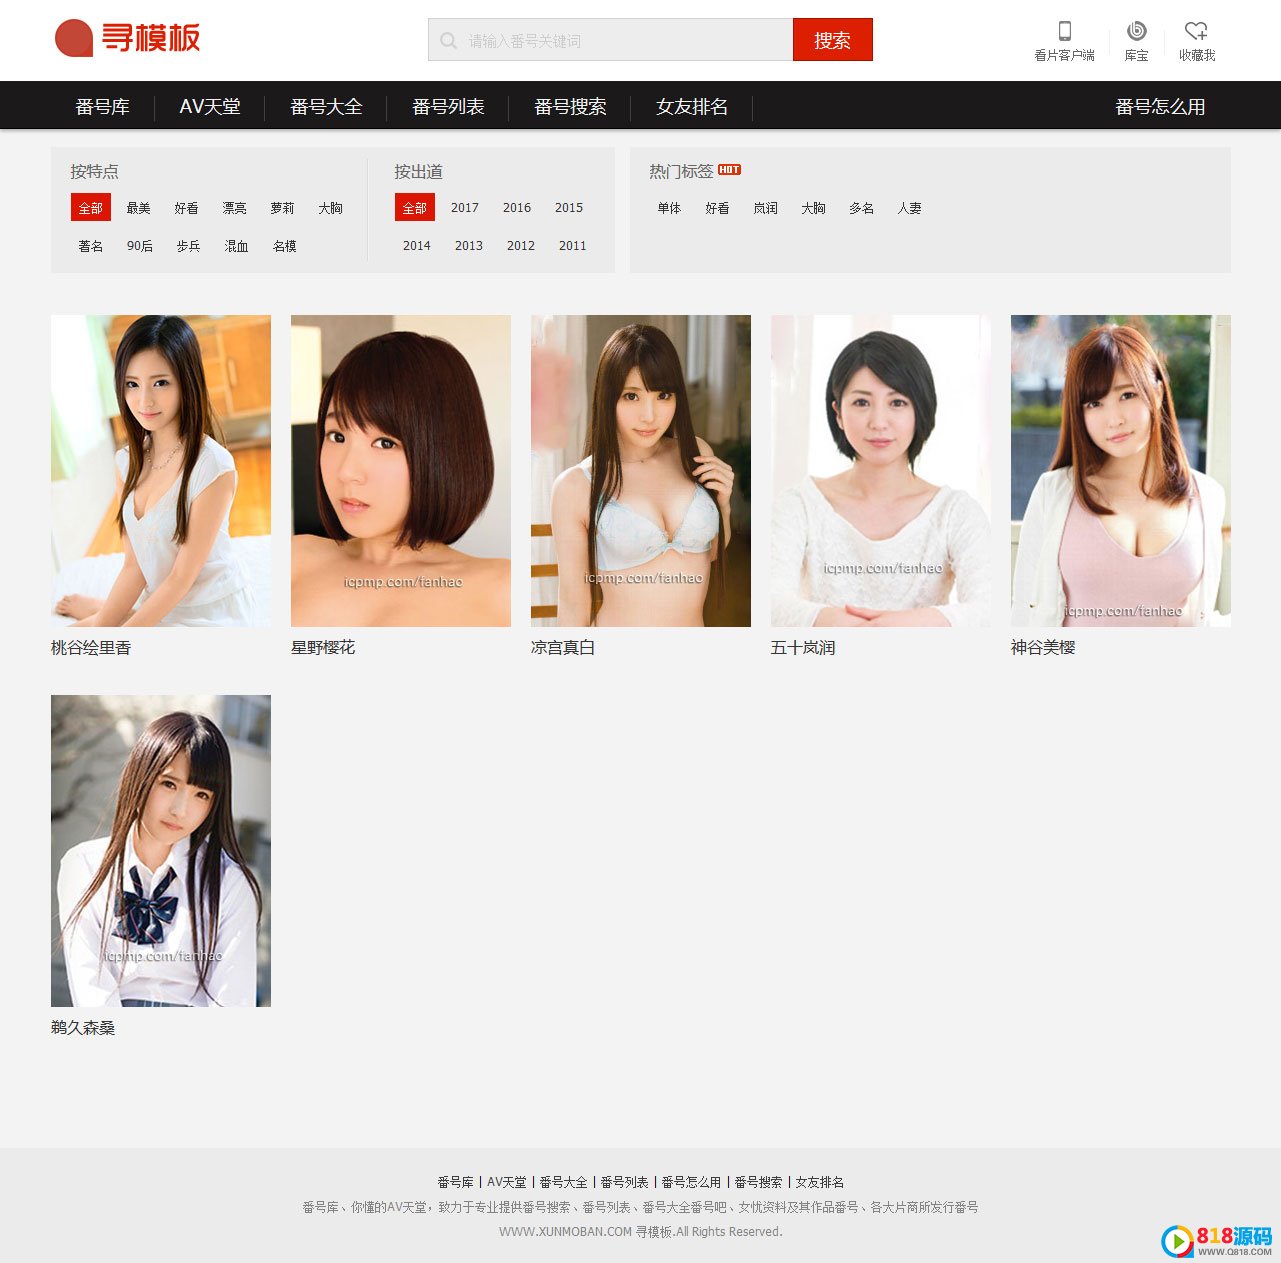
Task: Click the 鹈久森桑 name caption
Action: (83, 1028)
